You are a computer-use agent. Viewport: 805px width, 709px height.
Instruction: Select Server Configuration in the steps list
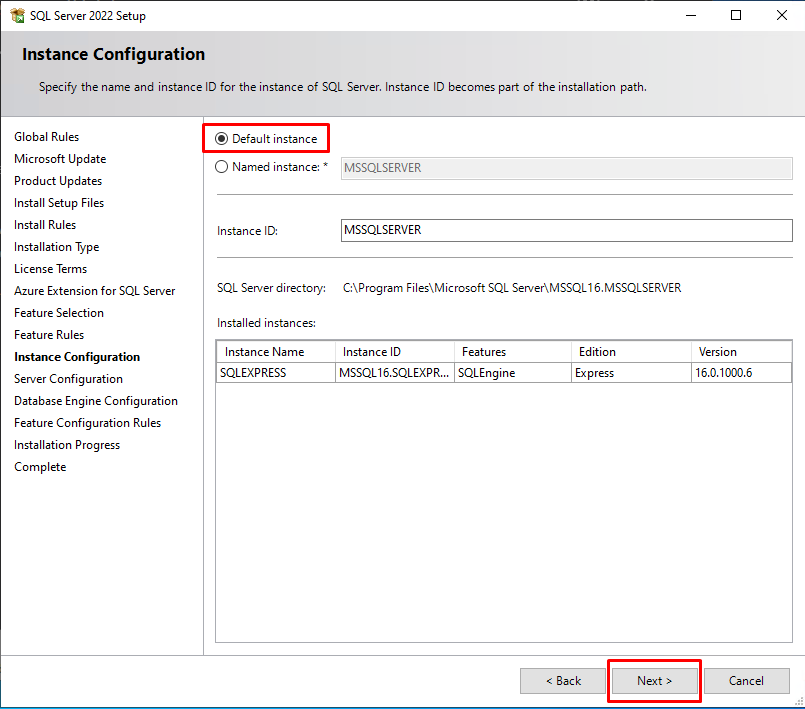[68, 379]
